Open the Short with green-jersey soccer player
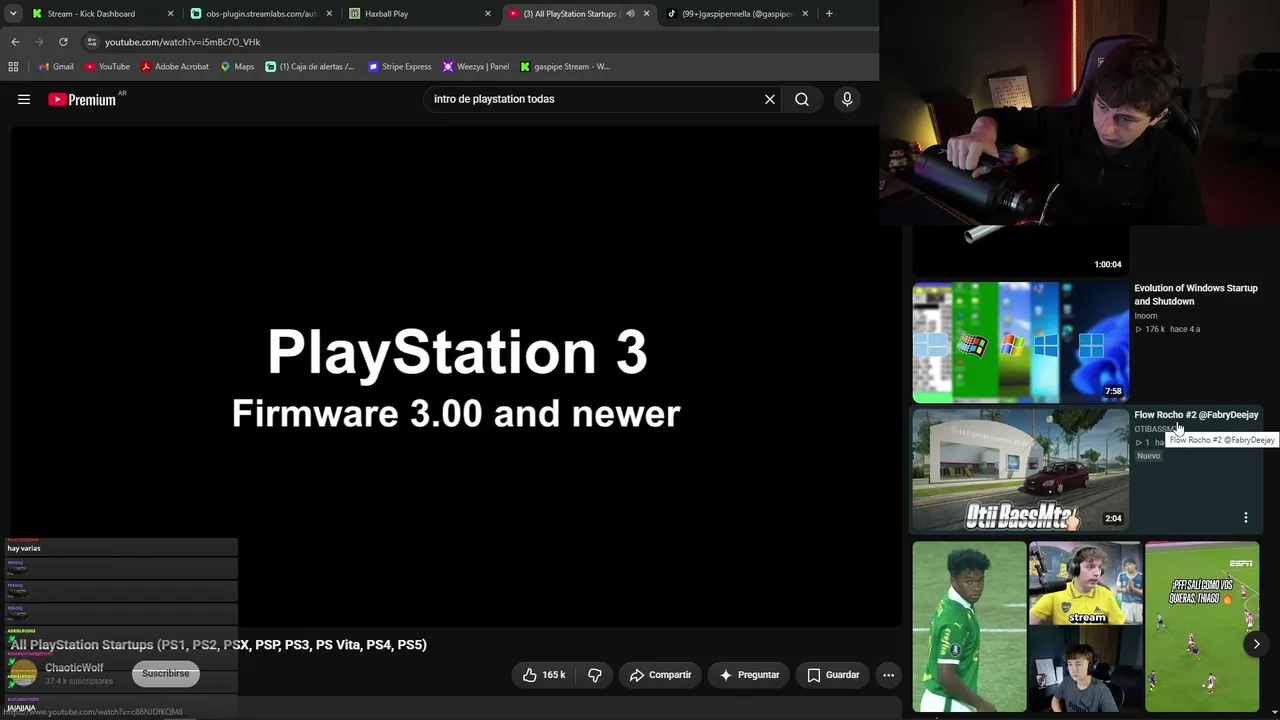Image resolution: width=1280 pixels, height=720 pixels. pyautogui.click(x=970, y=627)
